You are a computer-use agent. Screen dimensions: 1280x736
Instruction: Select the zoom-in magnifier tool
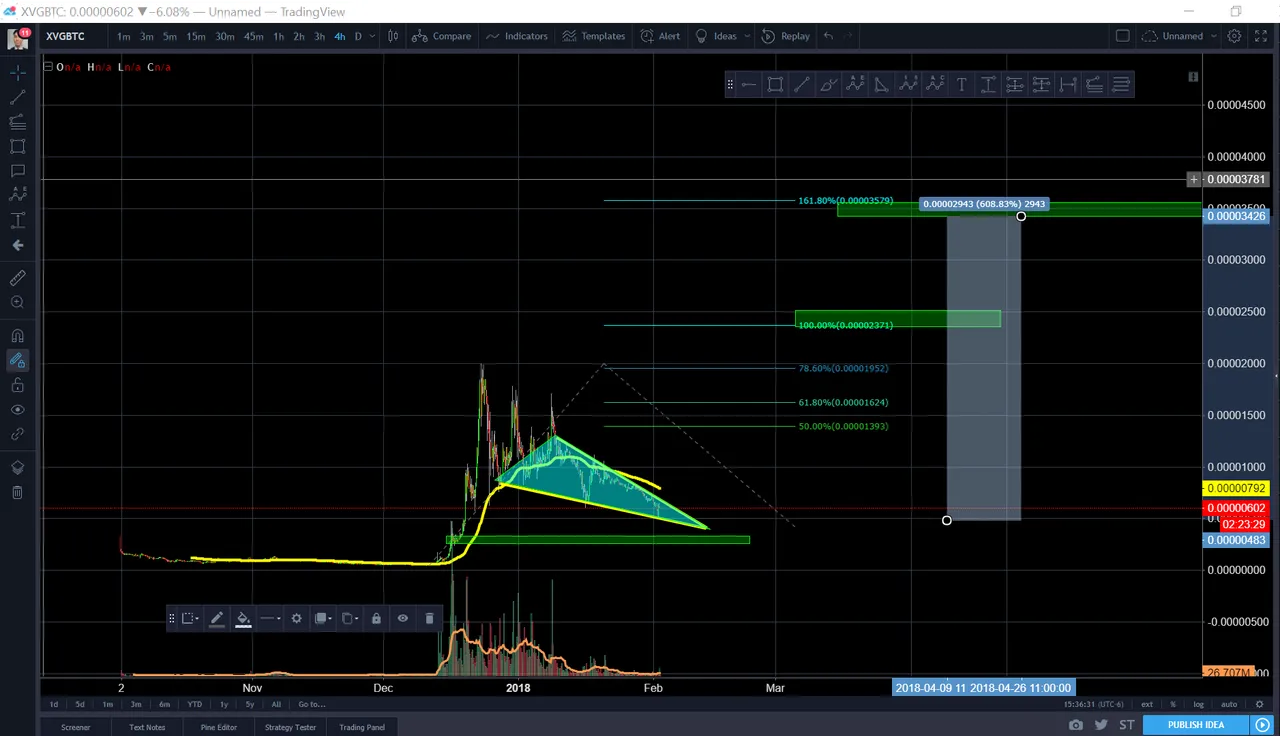[17, 302]
